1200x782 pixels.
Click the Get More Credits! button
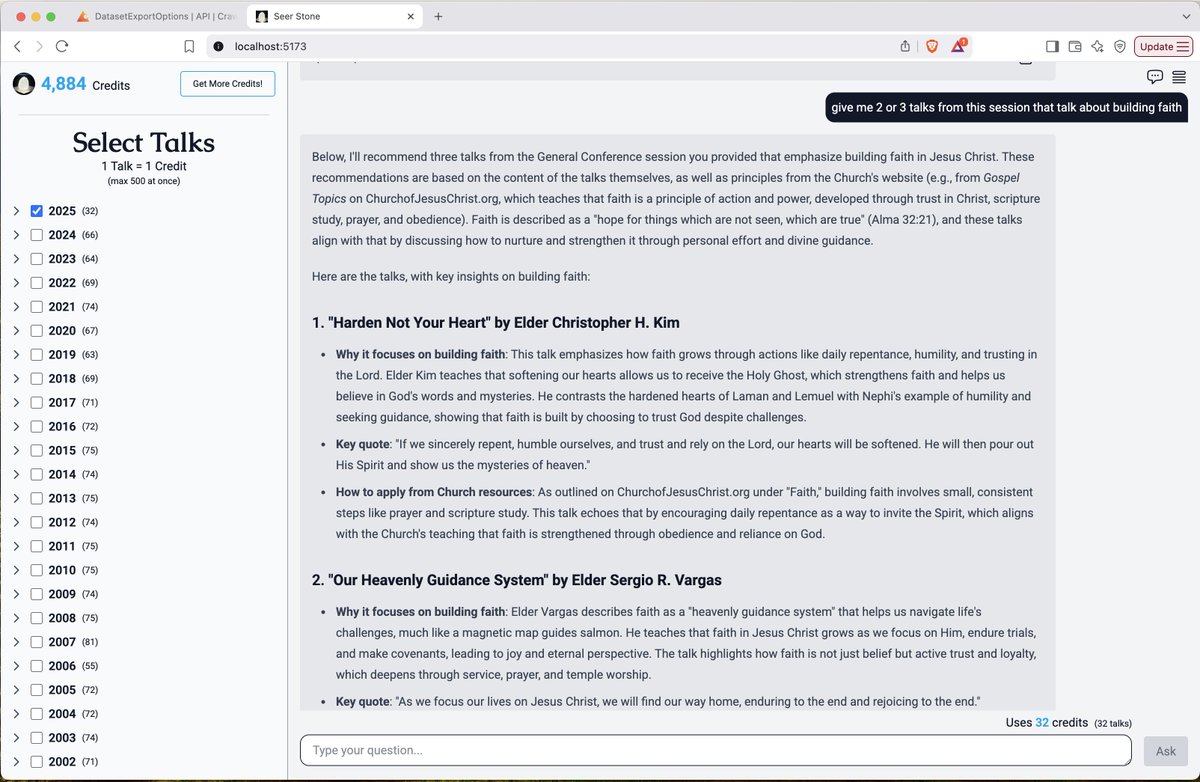click(227, 84)
